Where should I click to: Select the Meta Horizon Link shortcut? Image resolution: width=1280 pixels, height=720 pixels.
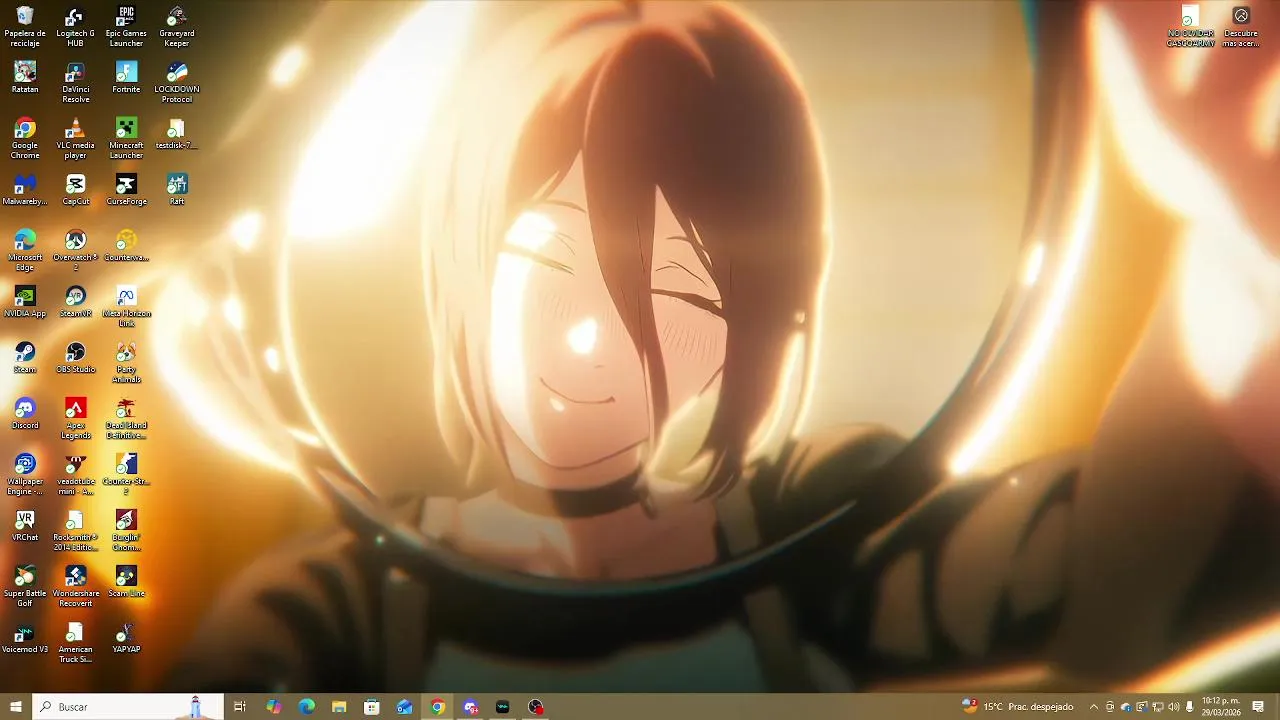tap(126, 307)
